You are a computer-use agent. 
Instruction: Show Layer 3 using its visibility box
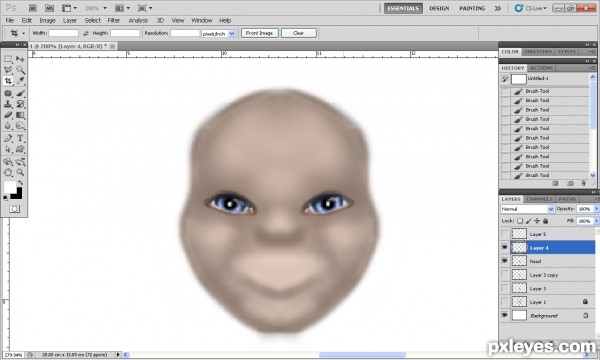pos(505,288)
